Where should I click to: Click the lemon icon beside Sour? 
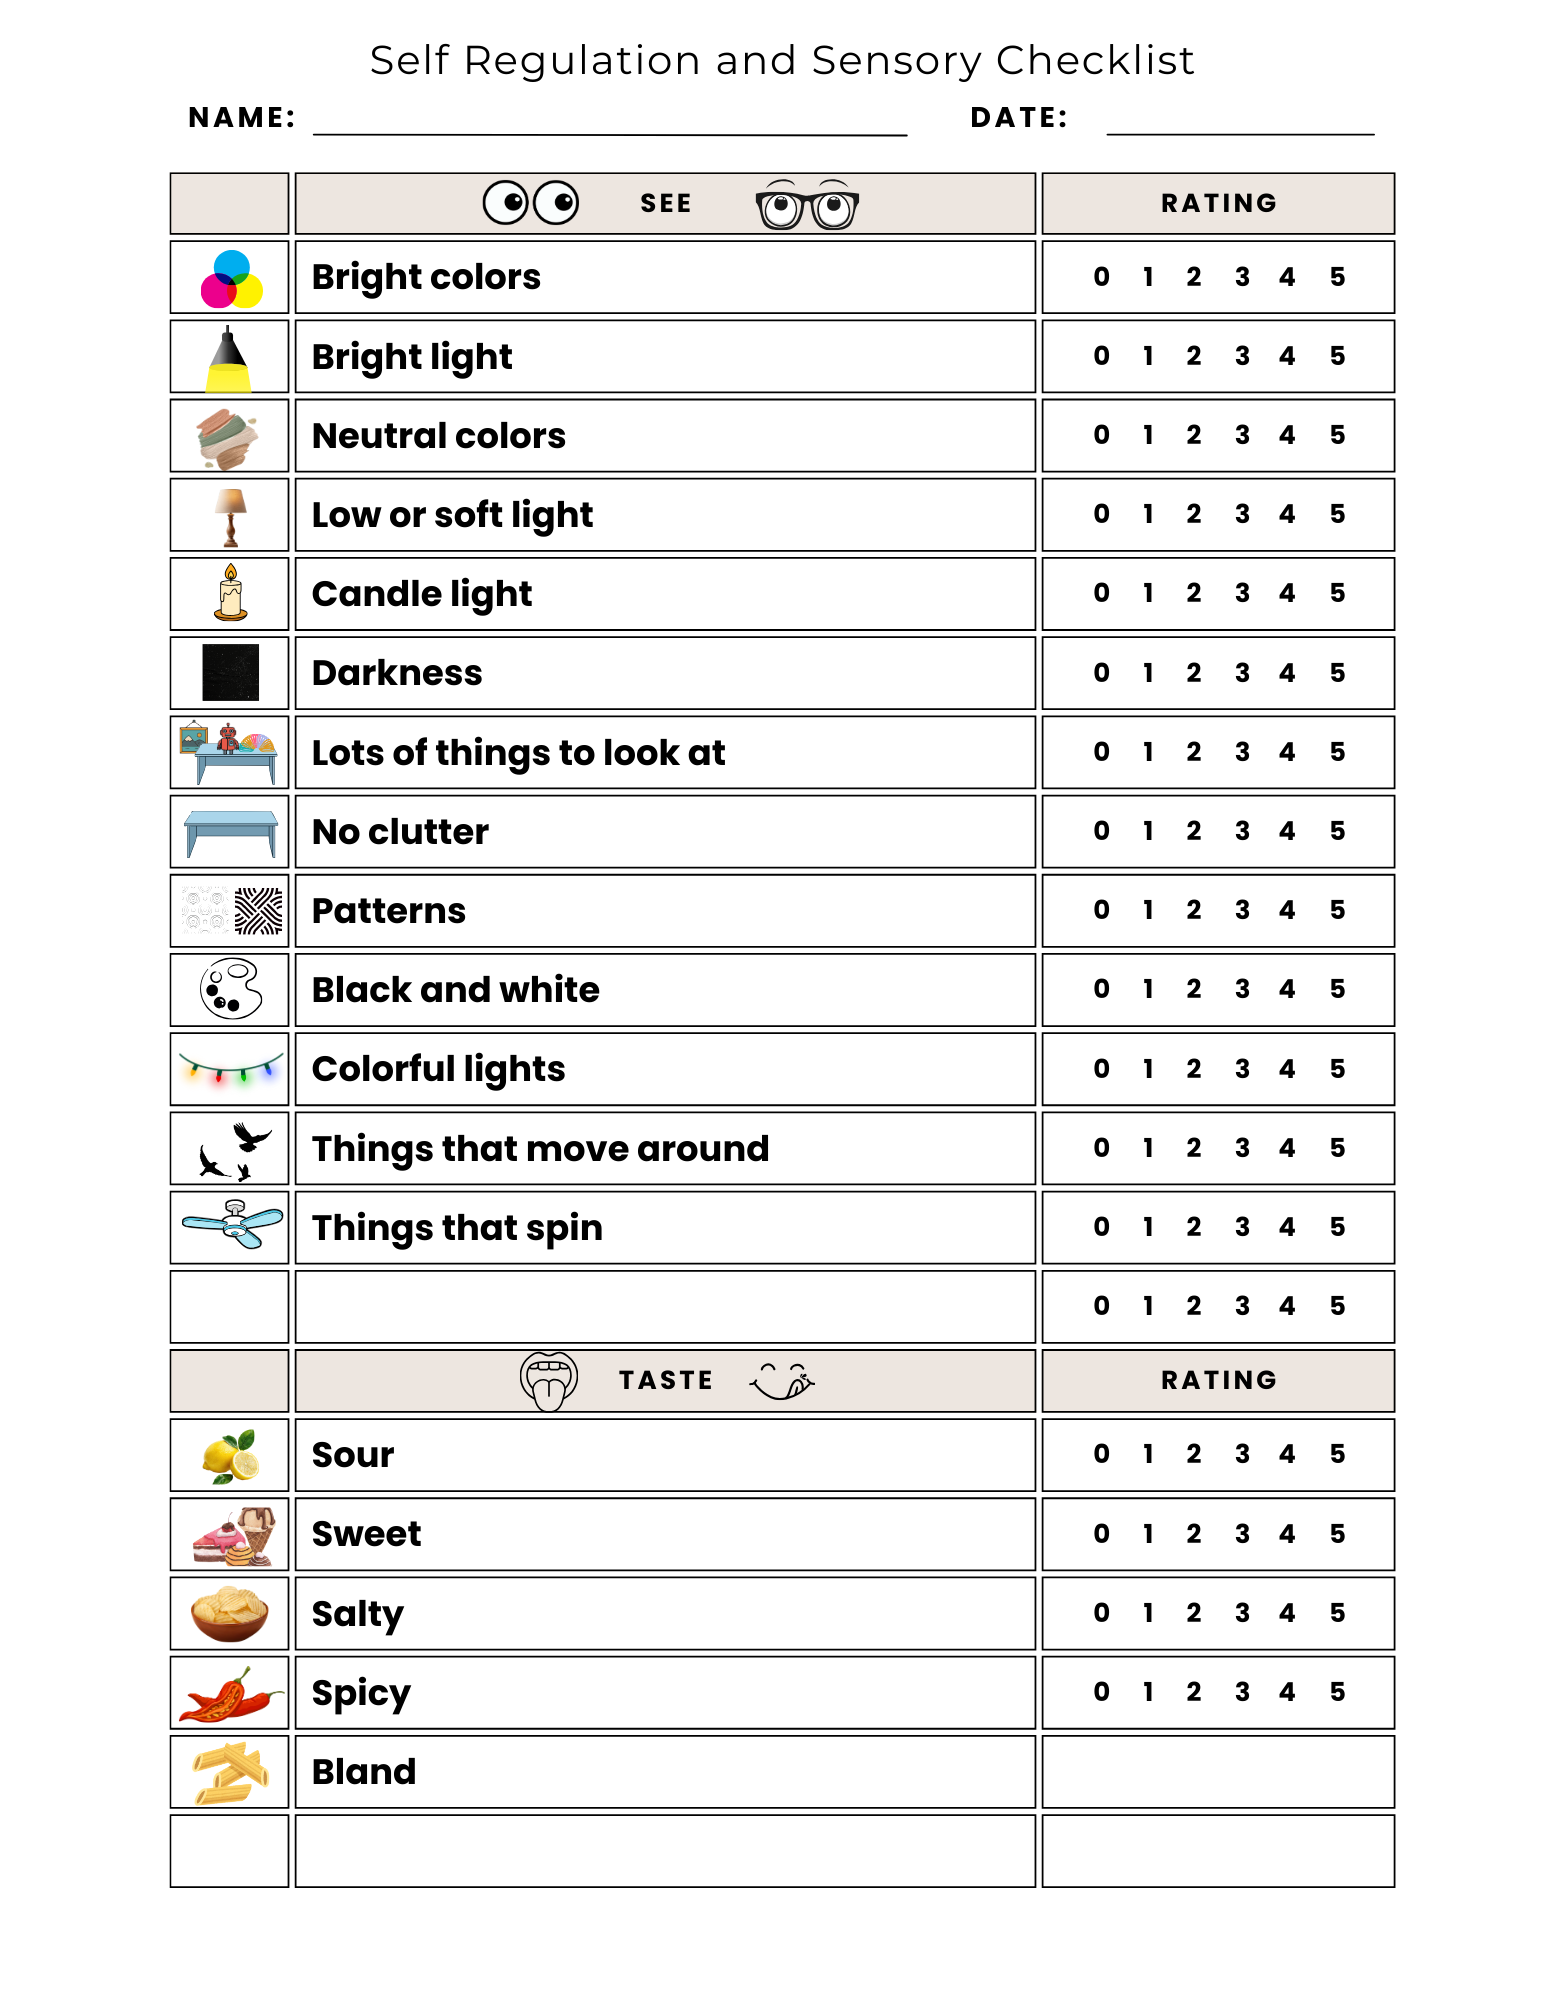pyautogui.click(x=231, y=1456)
